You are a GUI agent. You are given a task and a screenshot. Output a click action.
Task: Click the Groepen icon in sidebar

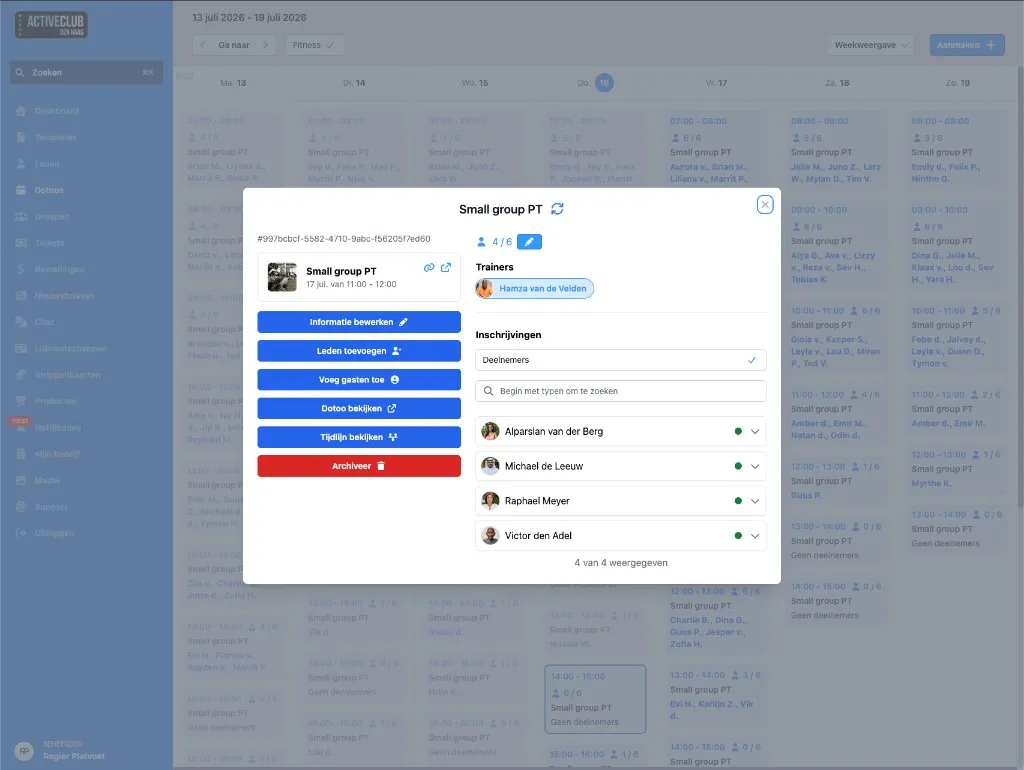(21, 216)
